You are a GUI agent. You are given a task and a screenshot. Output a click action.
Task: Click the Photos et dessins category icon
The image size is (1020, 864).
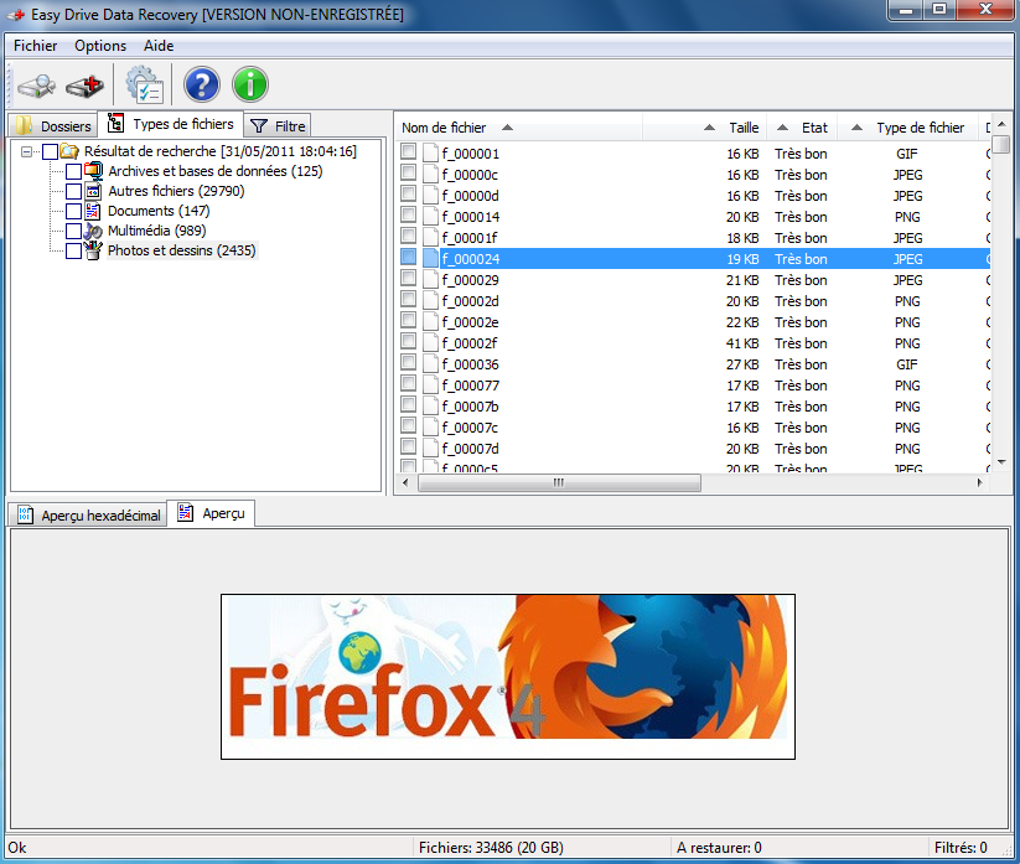coord(94,250)
